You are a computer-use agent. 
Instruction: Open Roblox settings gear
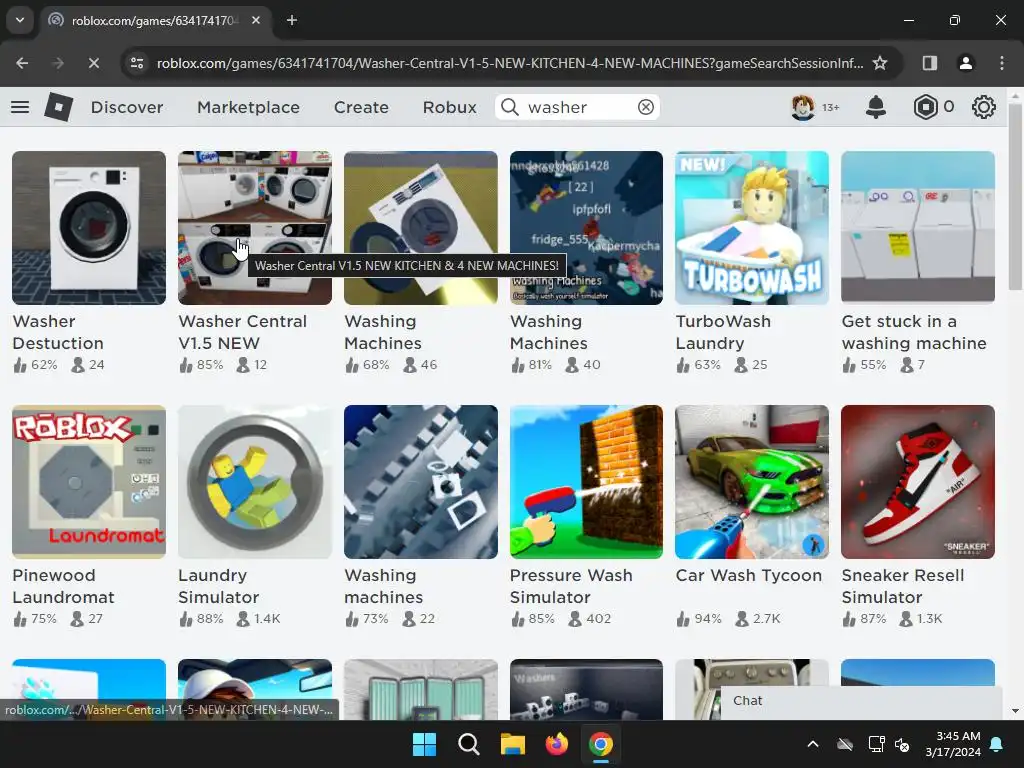click(984, 107)
